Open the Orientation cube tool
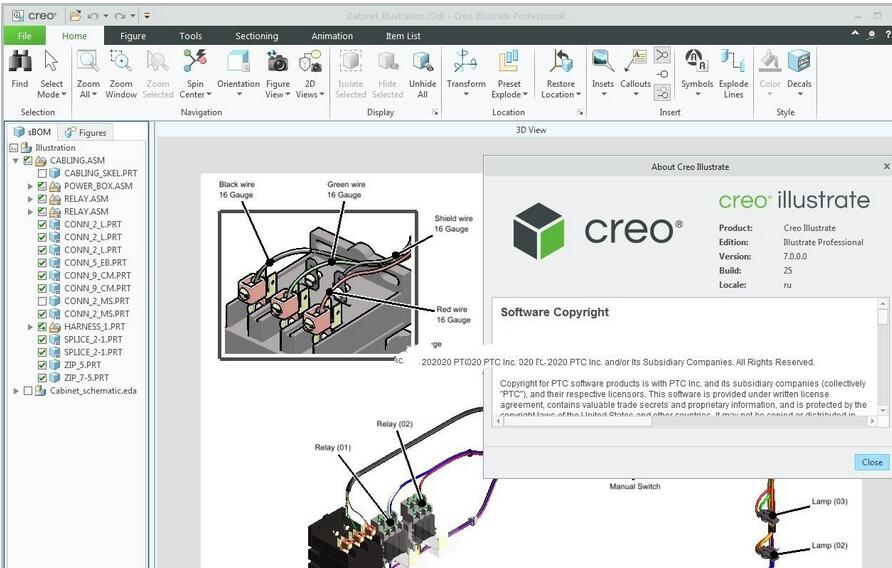 238,73
